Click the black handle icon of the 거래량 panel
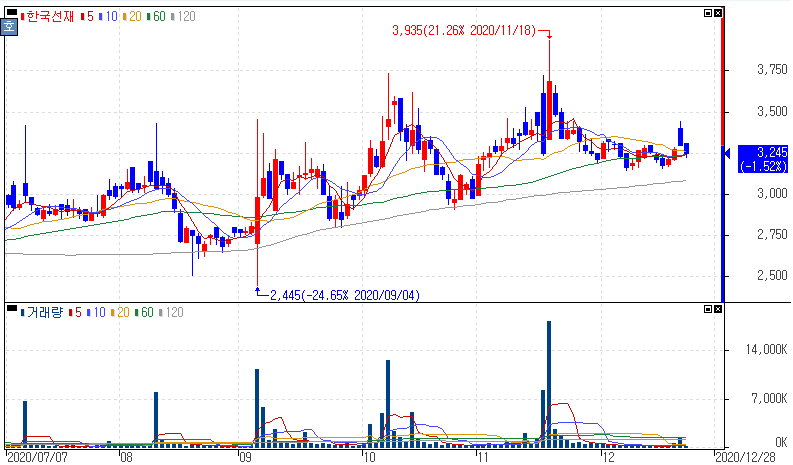 (x=12, y=308)
